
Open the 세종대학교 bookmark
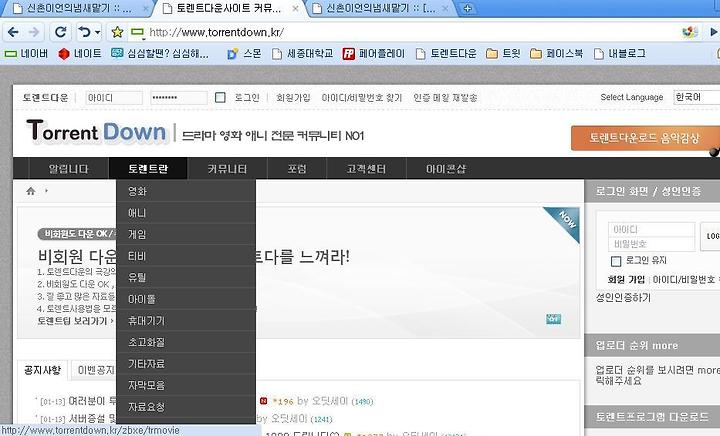303,54
